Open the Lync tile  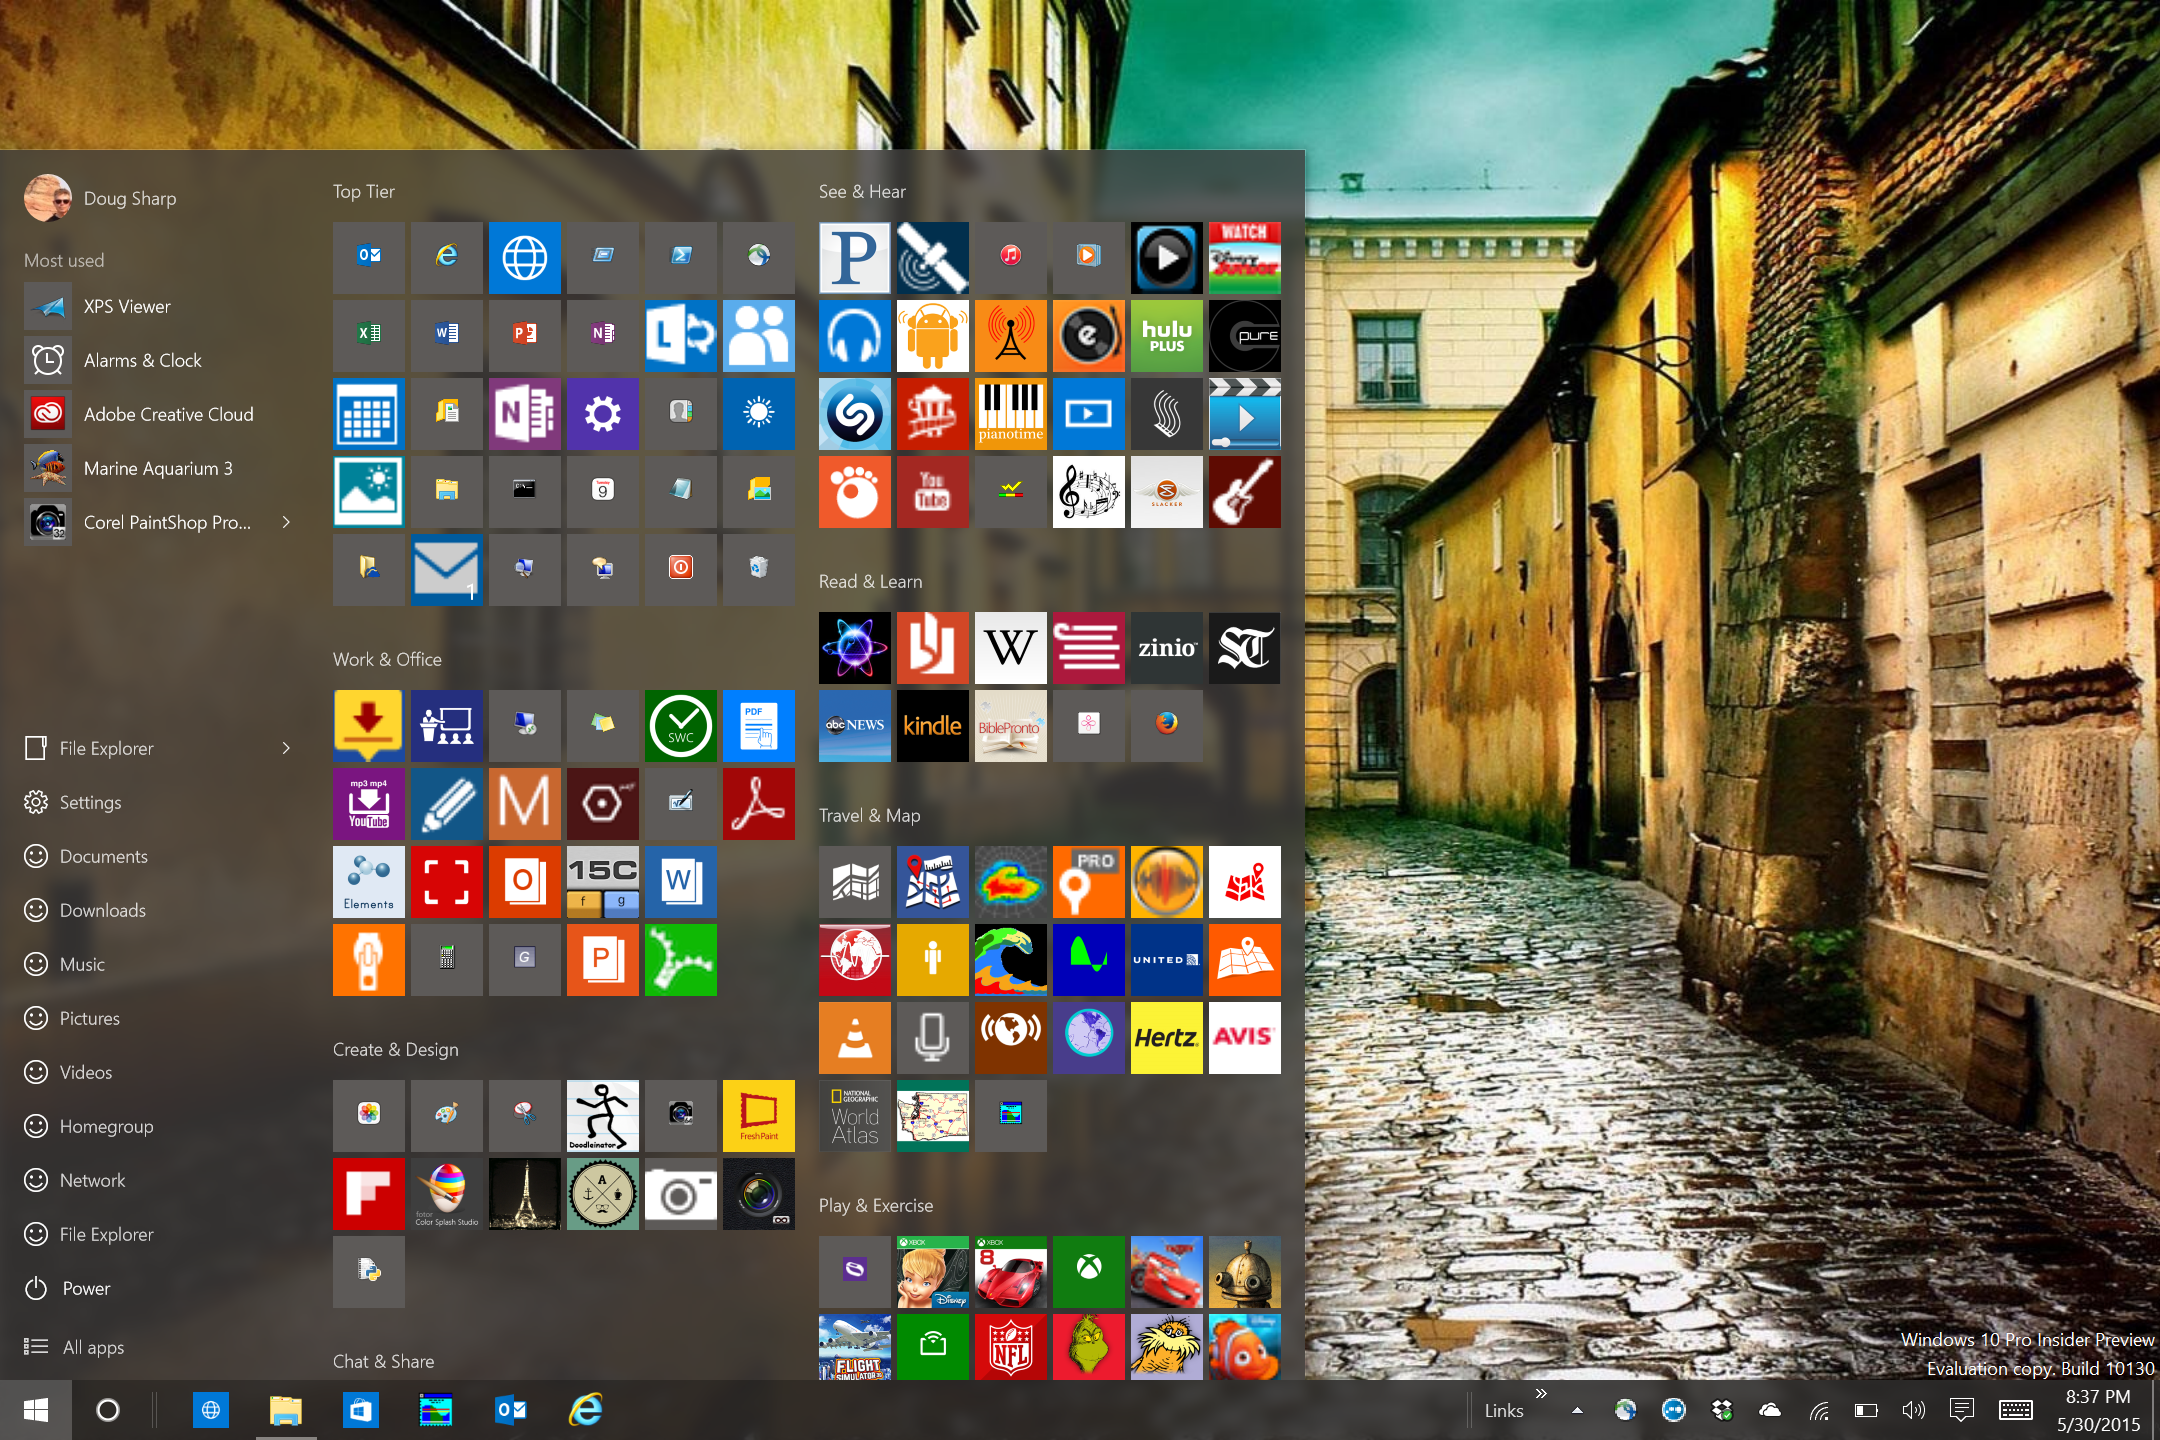point(680,335)
